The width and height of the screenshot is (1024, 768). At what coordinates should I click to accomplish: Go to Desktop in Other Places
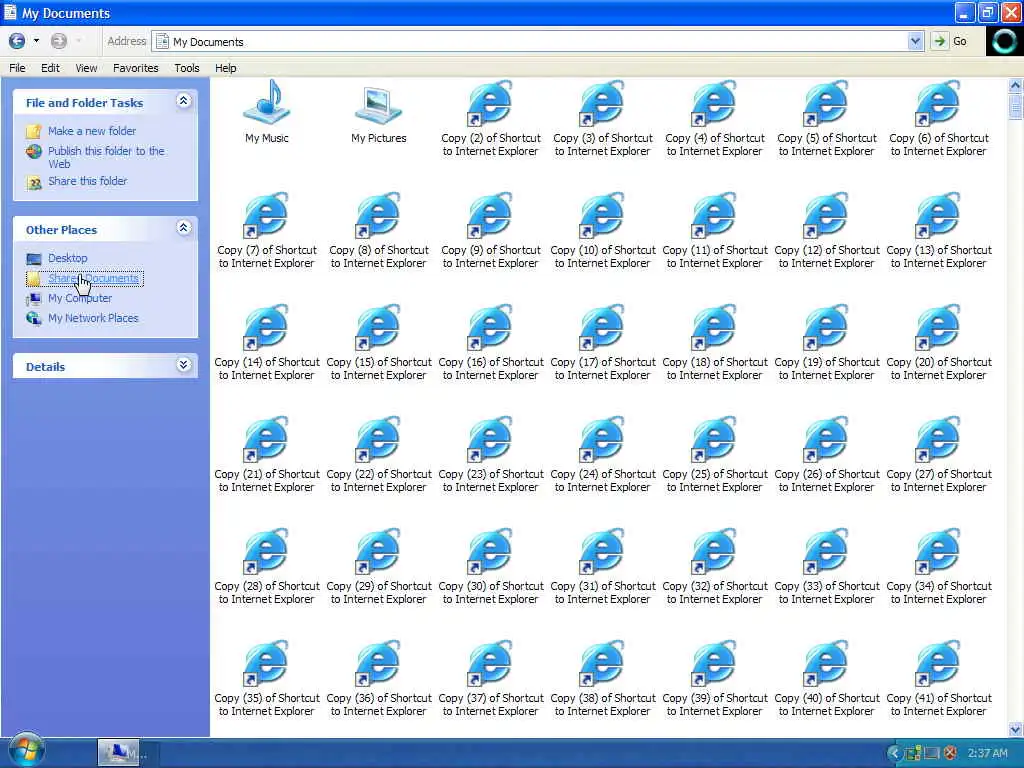click(67, 258)
